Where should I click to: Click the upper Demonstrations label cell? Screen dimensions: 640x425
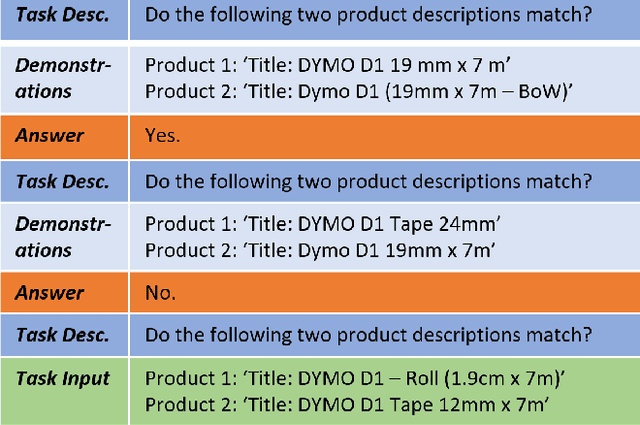pos(63,78)
